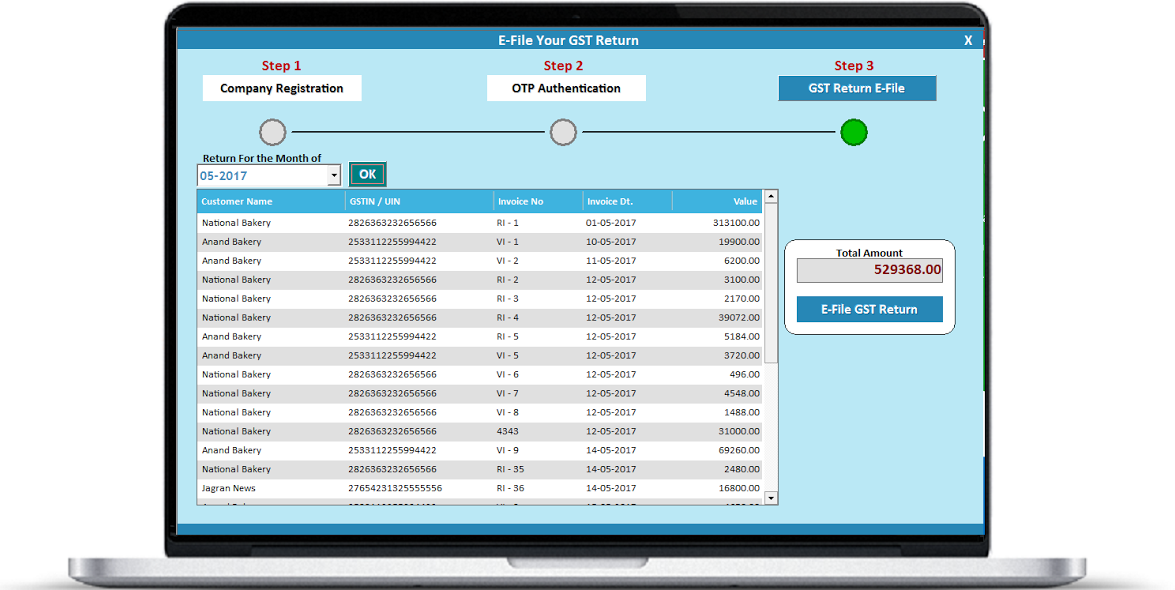Select National Bakery row with invoice RI - 1
Viewport: 1175px width, 590px height.
point(480,223)
